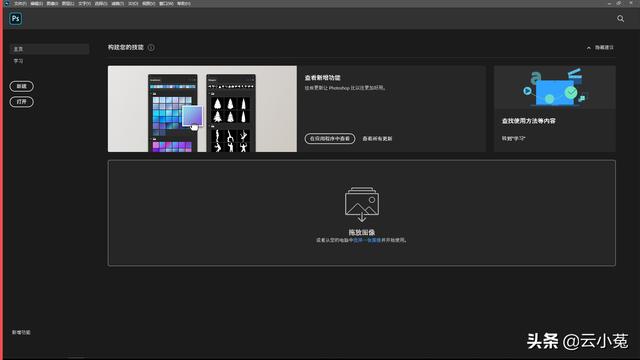Switch to the 学习 Learn tab
This screenshot has width=640, height=360.
pyautogui.click(x=19, y=61)
